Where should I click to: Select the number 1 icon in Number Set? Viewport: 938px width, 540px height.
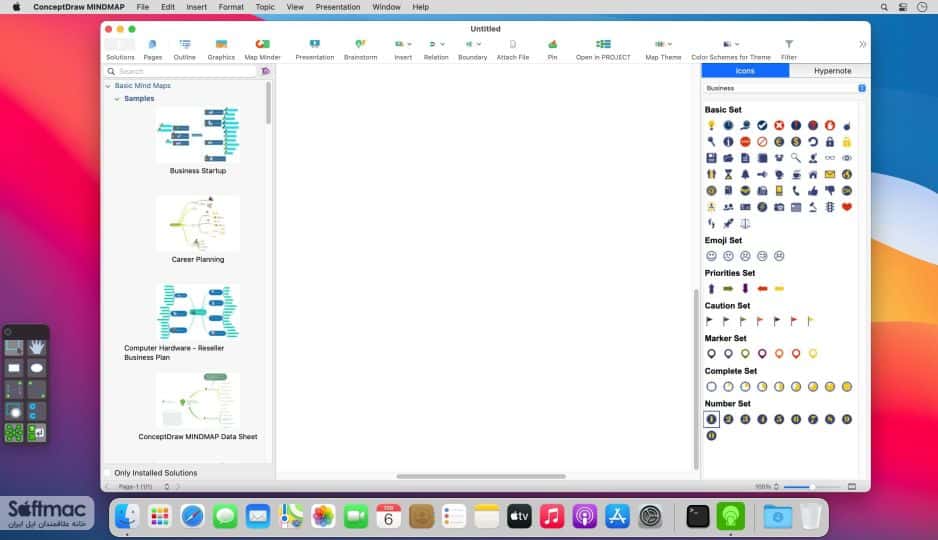point(711,419)
